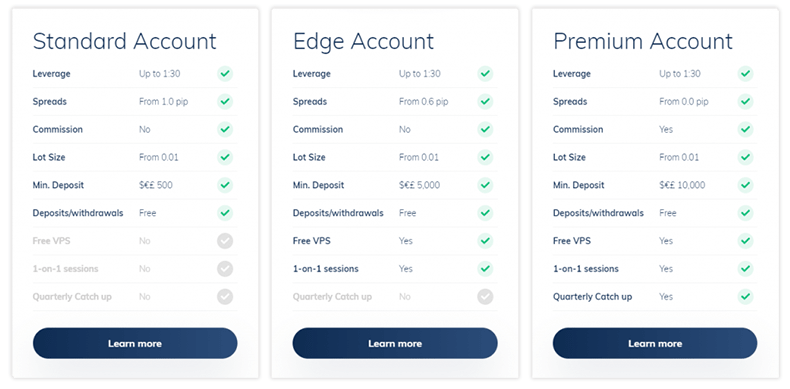Click Edge Account greyed Quarterly Catch up checkmark
The image size is (790, 389).
tap(485, 297)
